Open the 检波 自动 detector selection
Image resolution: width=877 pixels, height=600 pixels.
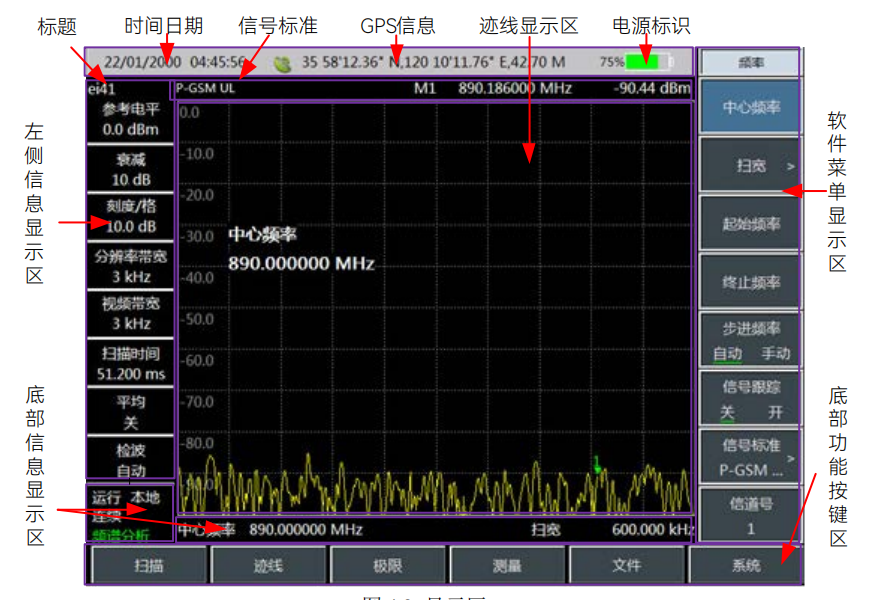click(x=130, y=460)
